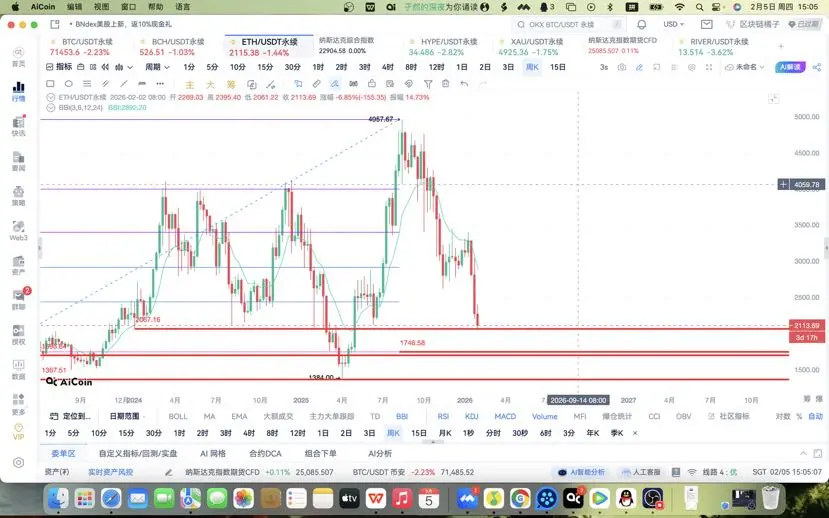Click the lock drawings icon
This screenshot has height=518, width=829.
(x=372, y=84)
